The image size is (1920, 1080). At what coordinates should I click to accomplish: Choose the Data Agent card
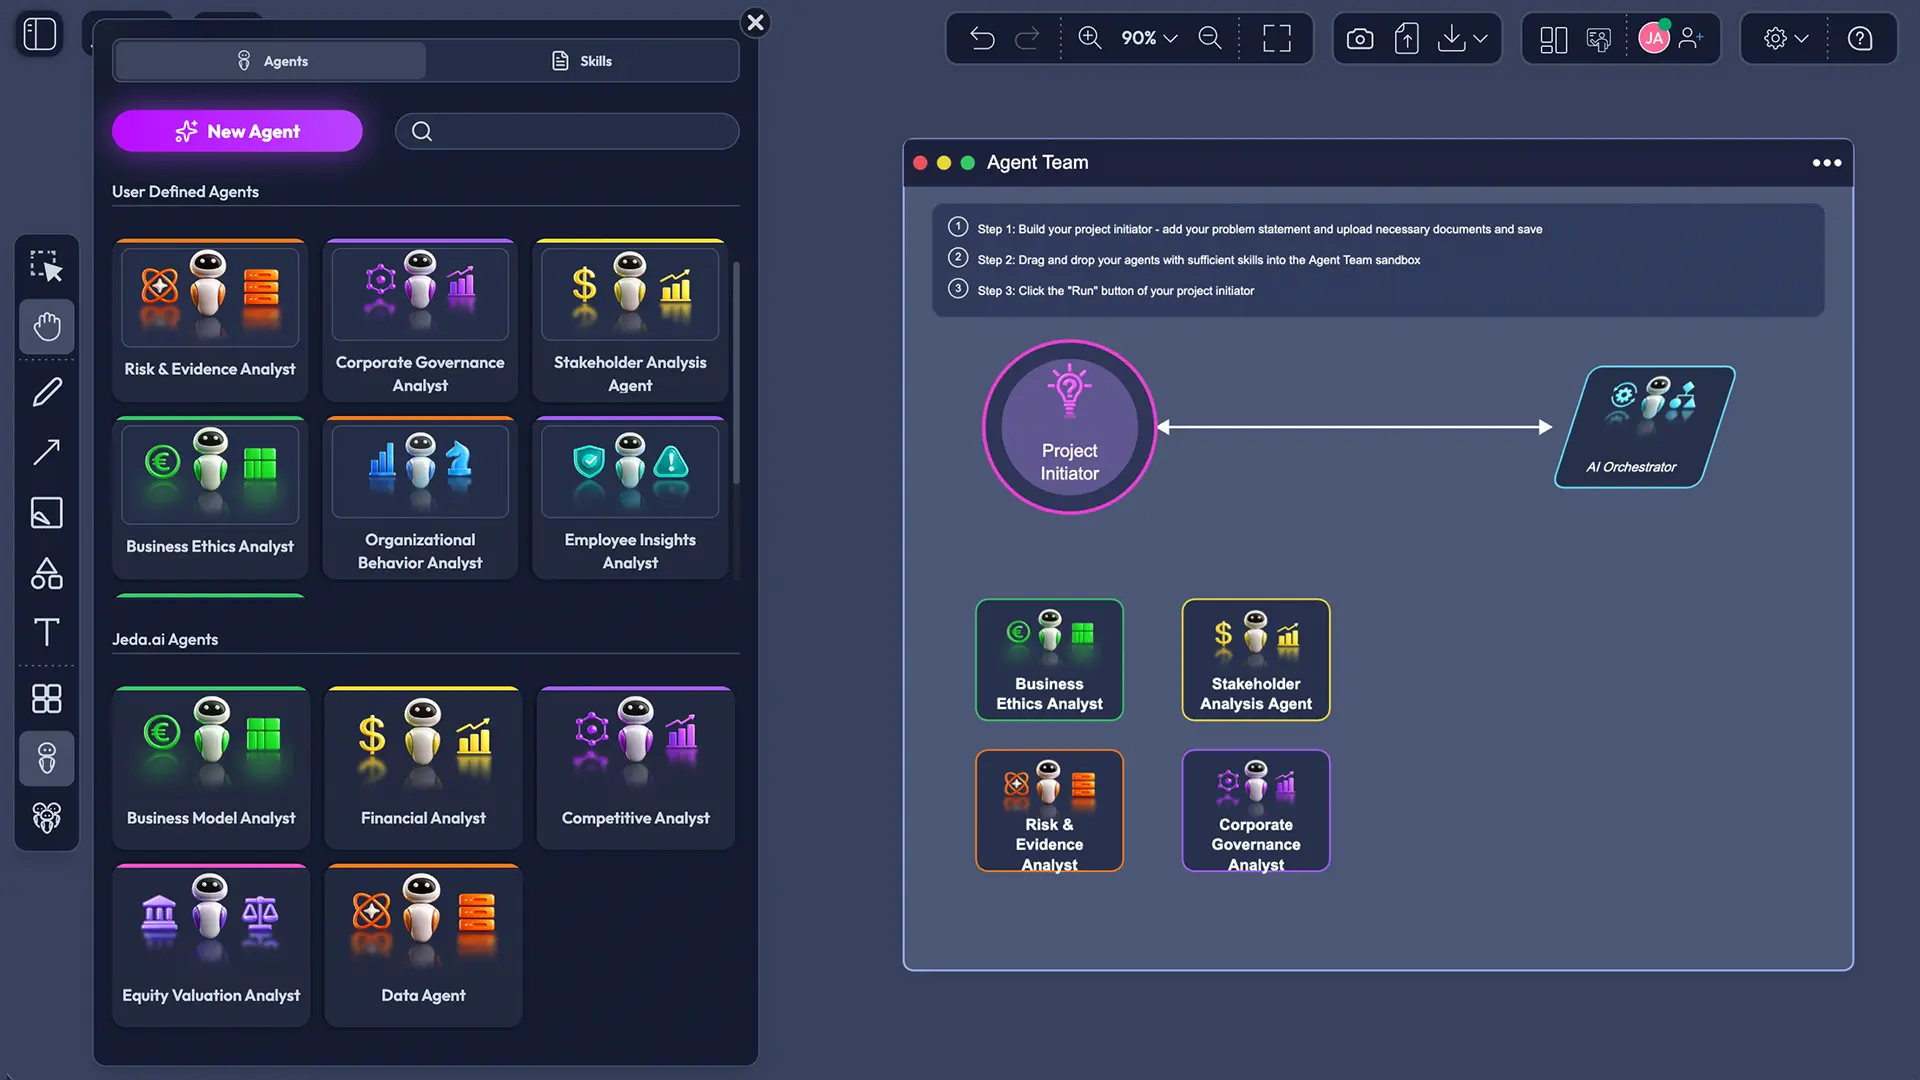[423, 945]
